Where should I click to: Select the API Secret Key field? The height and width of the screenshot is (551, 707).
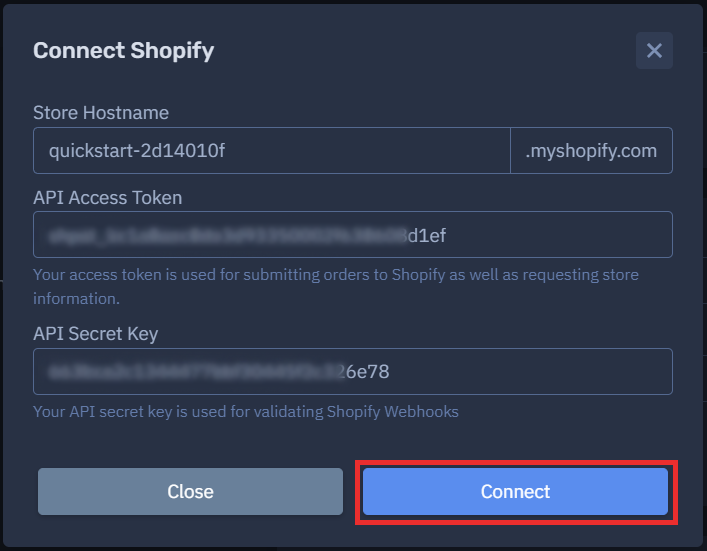(x=352, y=371)
